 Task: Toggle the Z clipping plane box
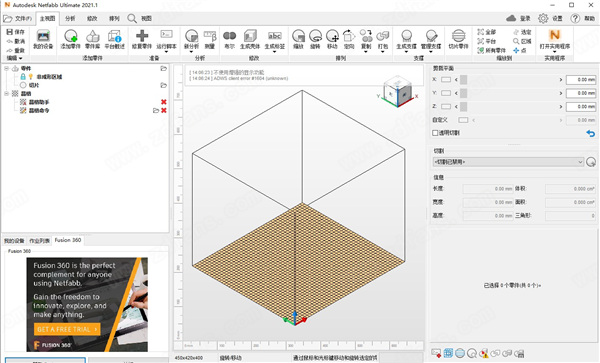446,106
